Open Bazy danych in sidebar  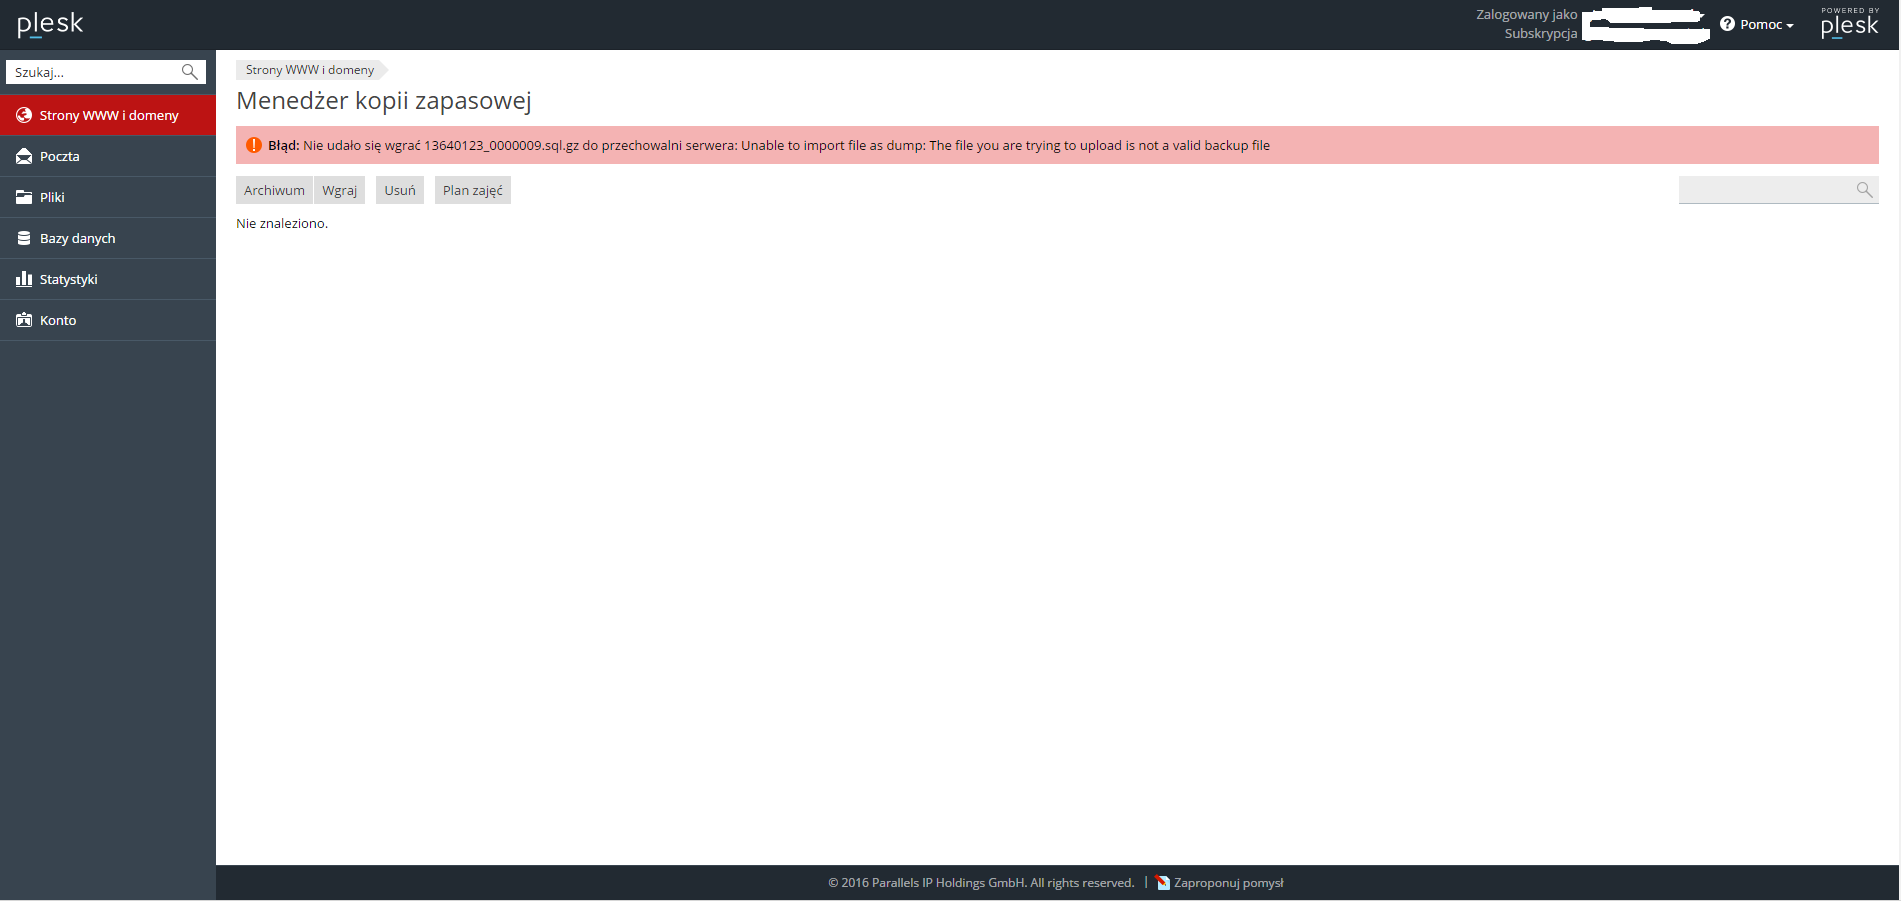(x=108, y=238)
